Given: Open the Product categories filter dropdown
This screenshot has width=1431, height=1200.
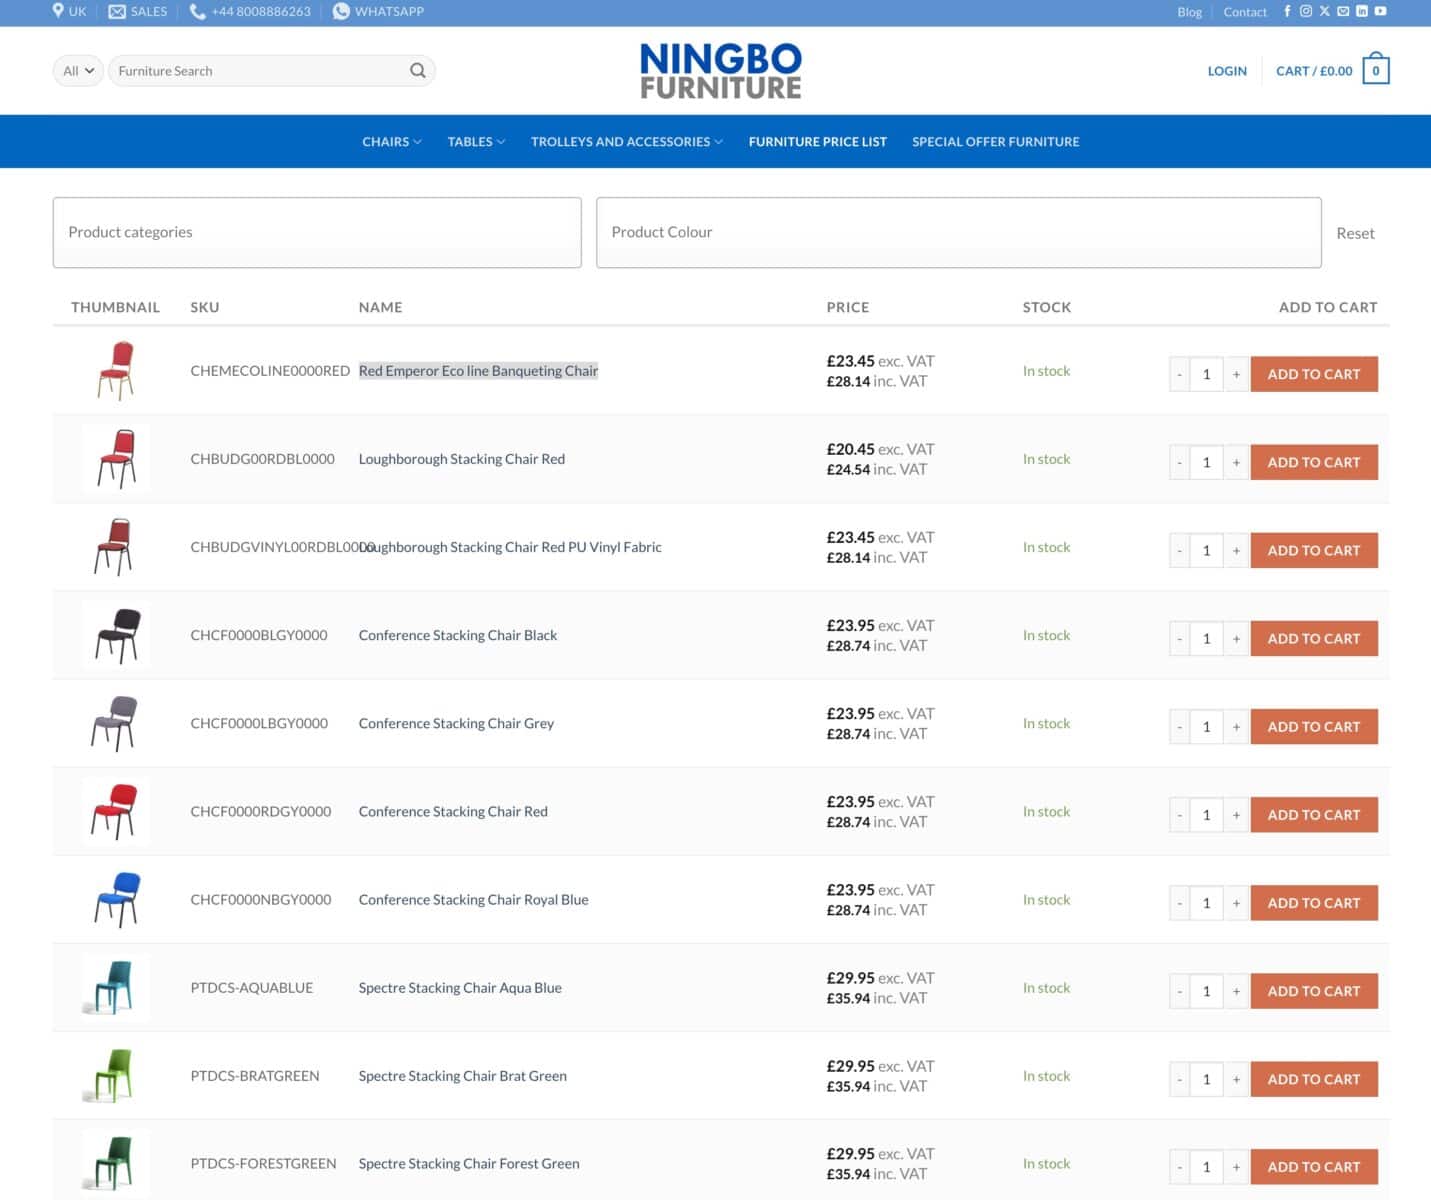Looking at the screenshot, I should 317,232.
